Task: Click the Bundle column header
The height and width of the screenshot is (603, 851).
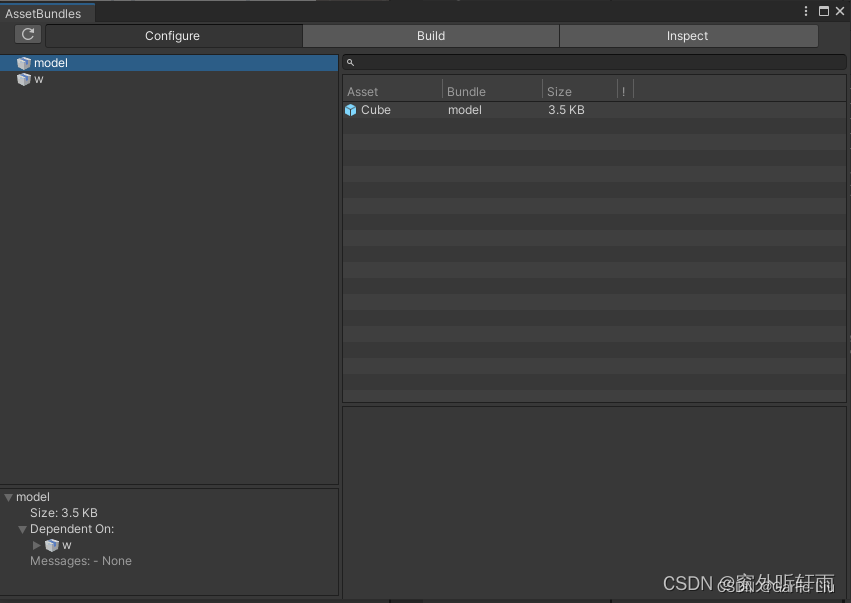Action: pyautogui.click(x=465, y=91)
